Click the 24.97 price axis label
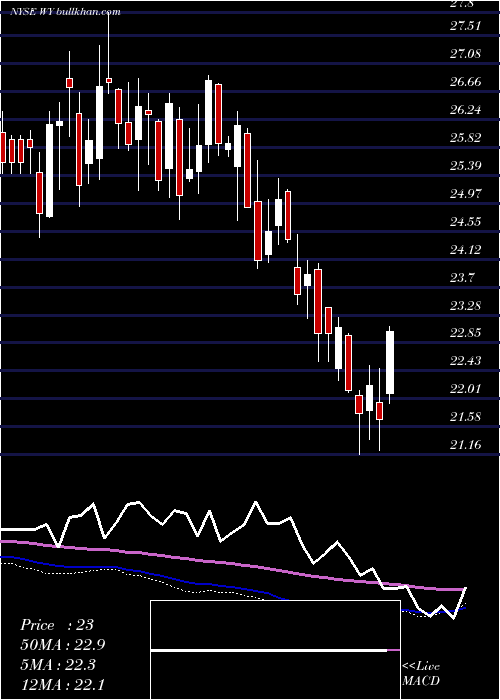The height and width of the screenshot is (700, 500). pyautogui.click(x=466, y=194)
